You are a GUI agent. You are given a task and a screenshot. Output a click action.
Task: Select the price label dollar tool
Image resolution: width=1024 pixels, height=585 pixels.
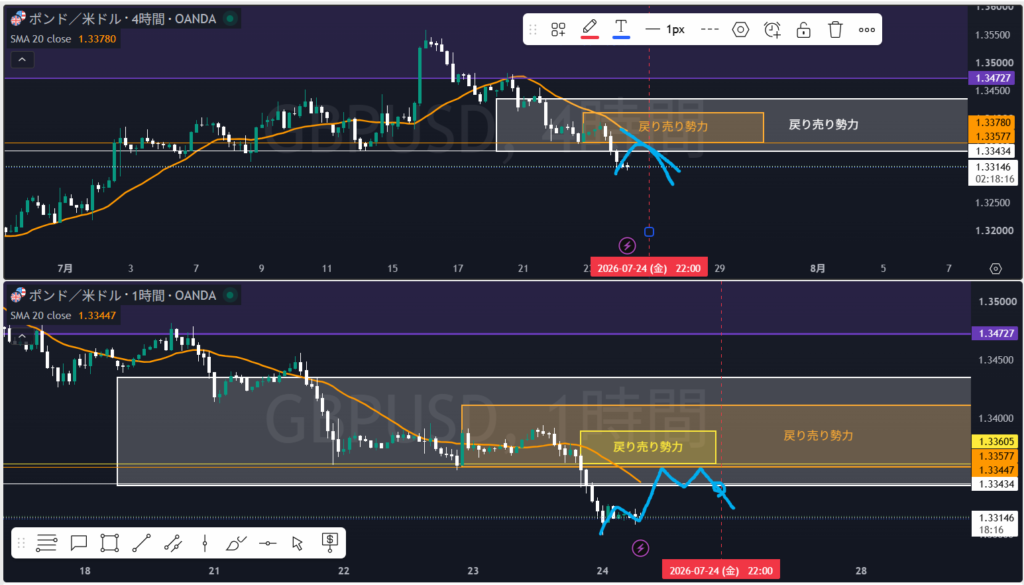330,541
